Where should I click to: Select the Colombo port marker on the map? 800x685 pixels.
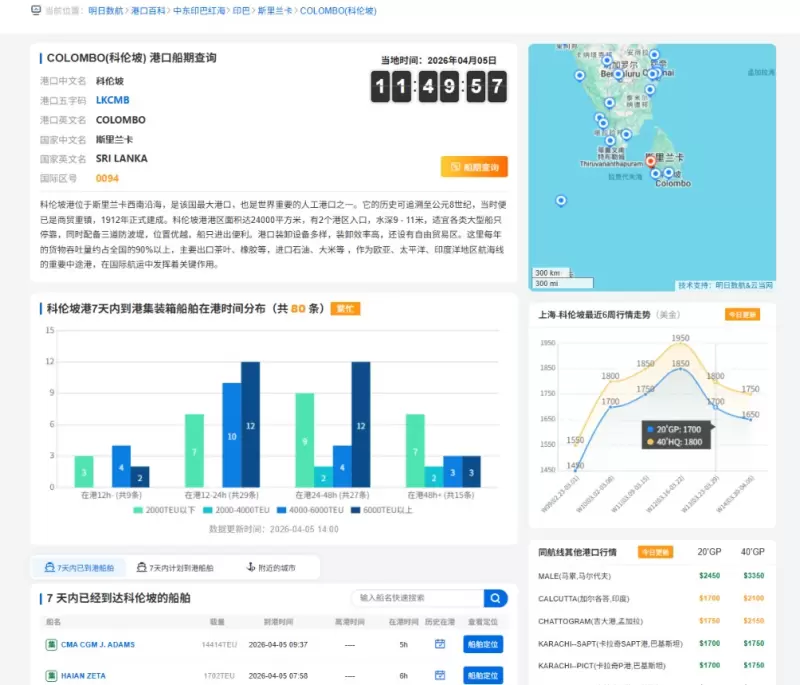[x=651, y=162]
